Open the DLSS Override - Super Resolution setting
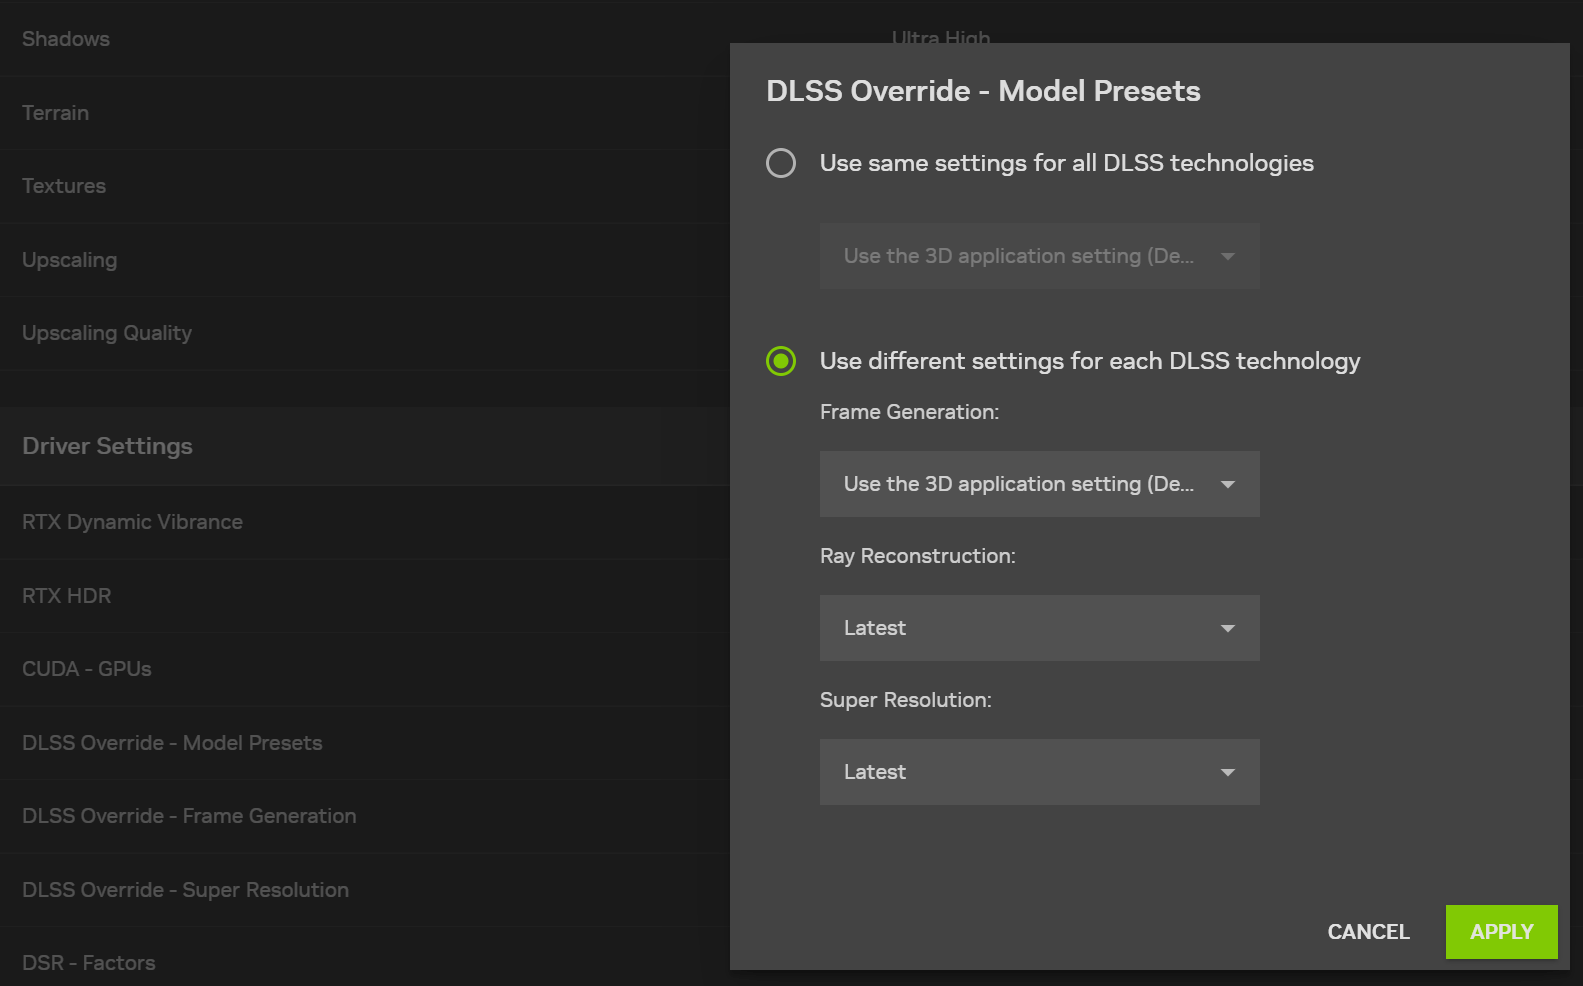1583x986 pixels. pos(185,890)
